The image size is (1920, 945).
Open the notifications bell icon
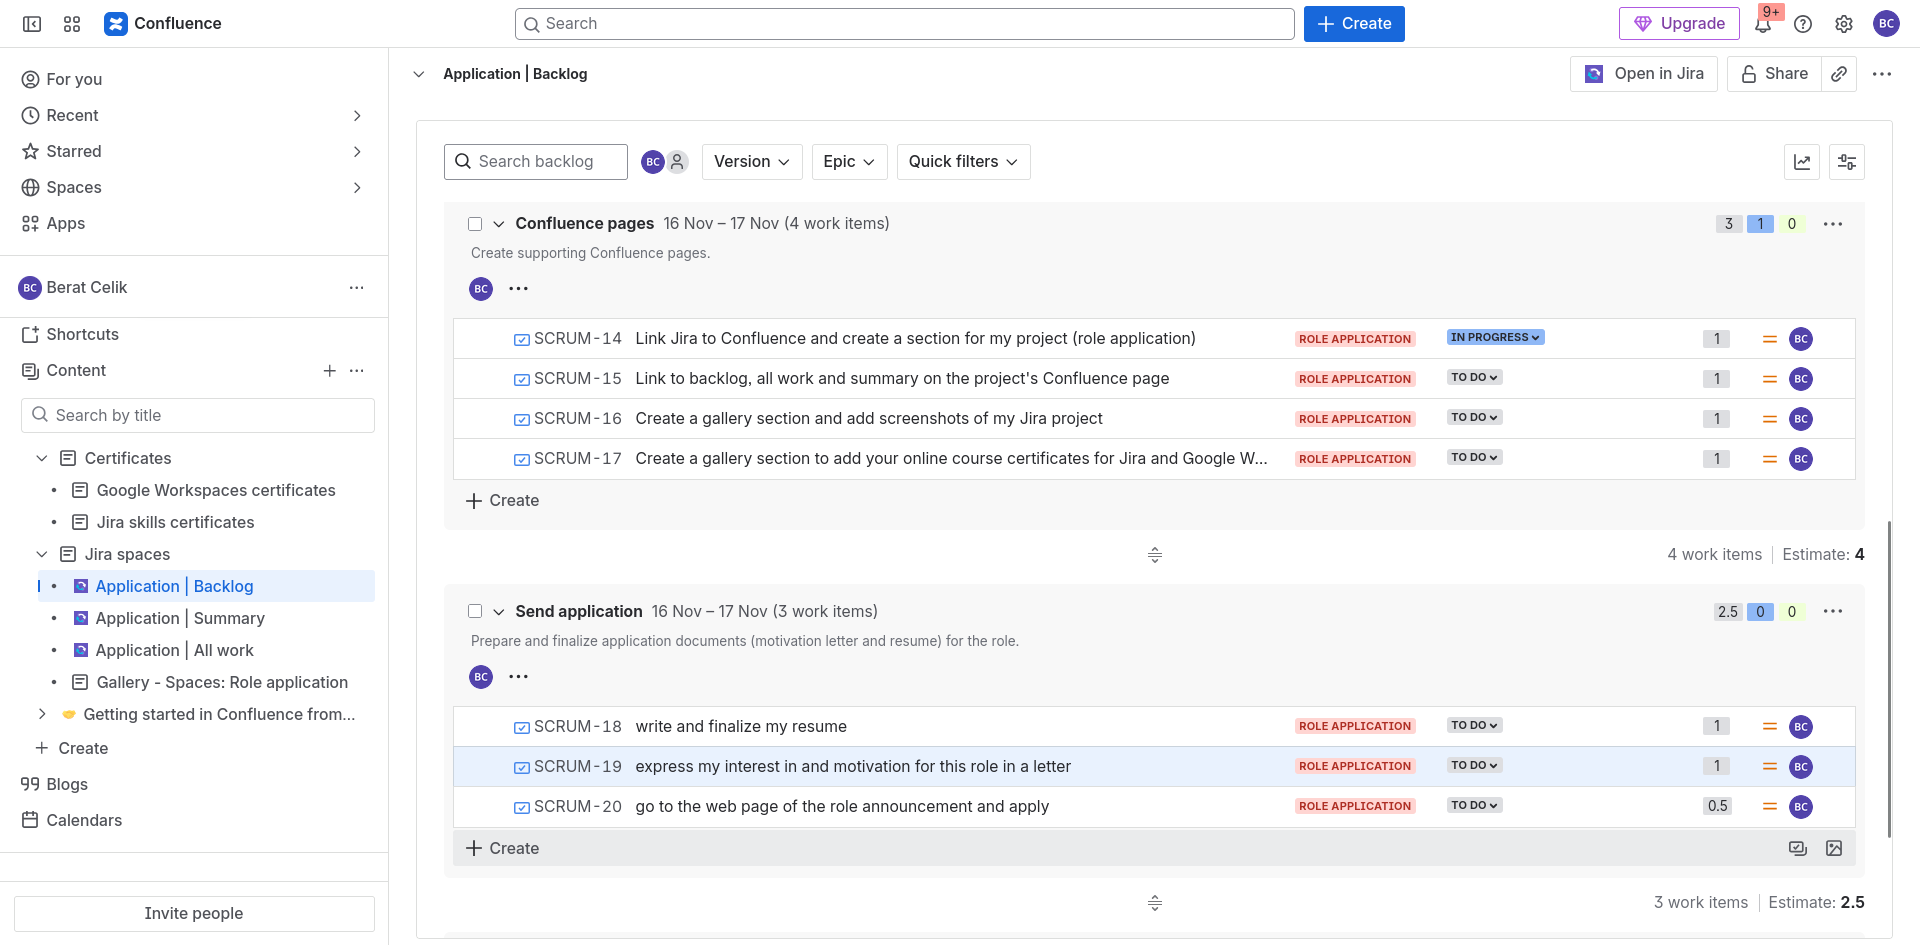click(x=1763, y=25)
